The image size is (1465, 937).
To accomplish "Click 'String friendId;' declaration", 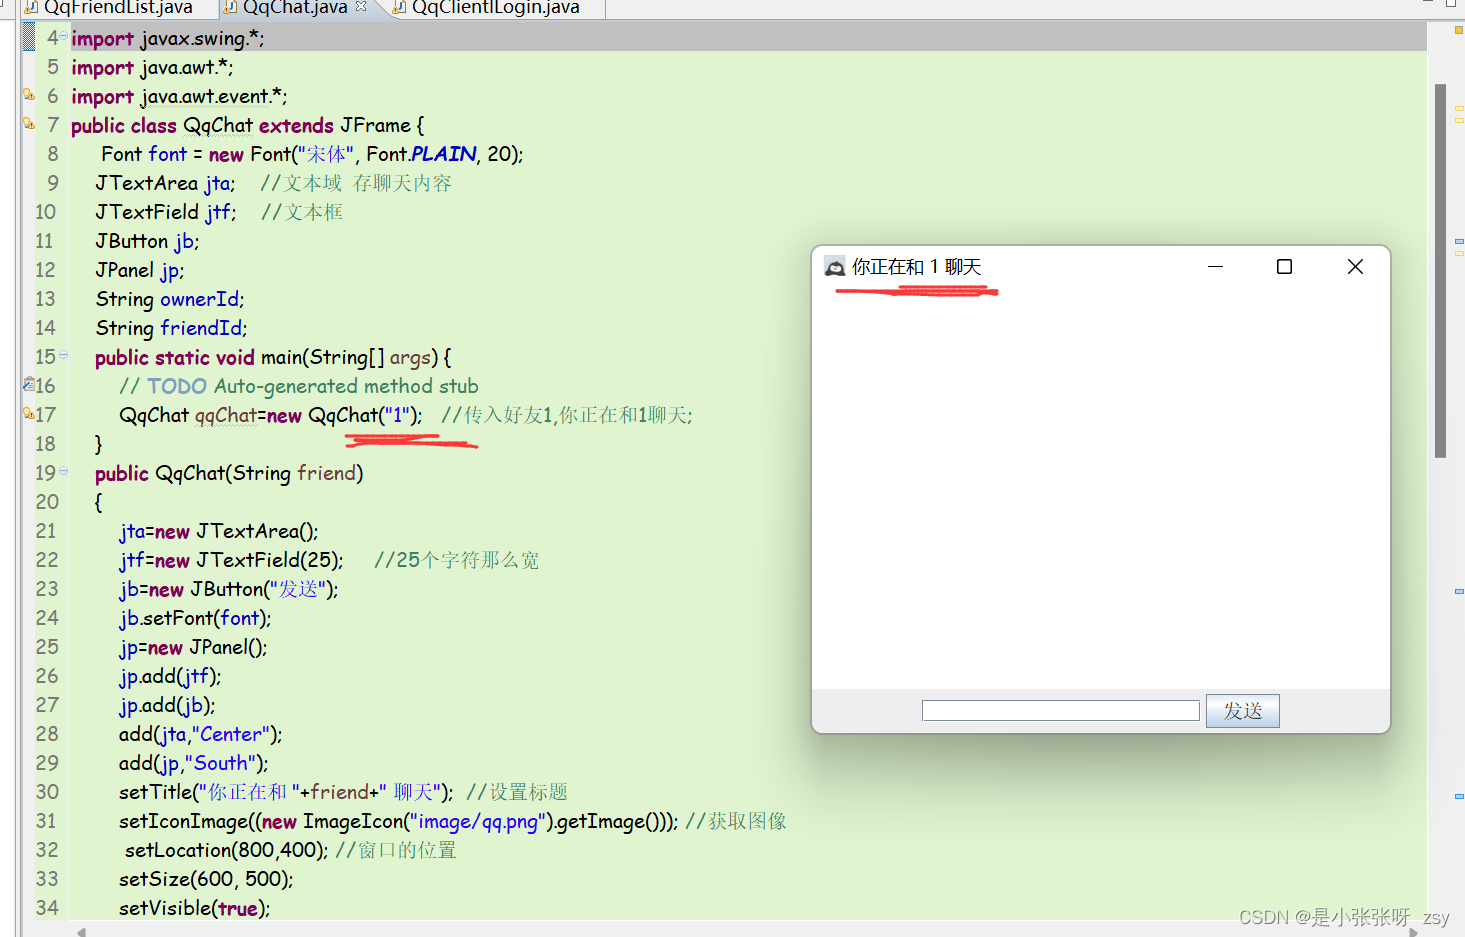I will pos(171,328).
